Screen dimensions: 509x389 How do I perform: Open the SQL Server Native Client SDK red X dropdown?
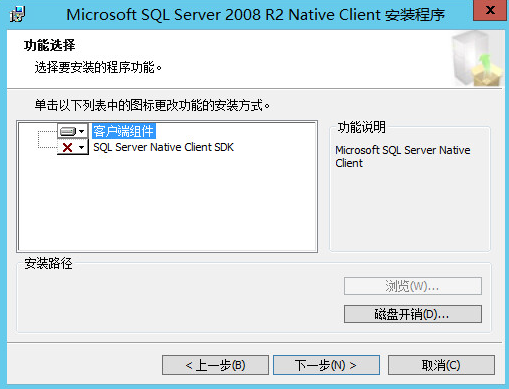(x=73, y=147)
